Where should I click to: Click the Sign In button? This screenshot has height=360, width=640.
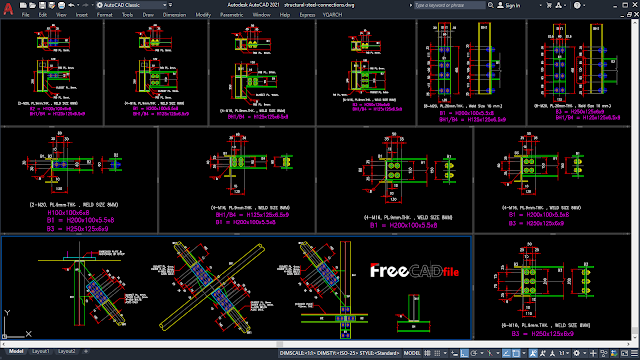(x=513, y=5)
